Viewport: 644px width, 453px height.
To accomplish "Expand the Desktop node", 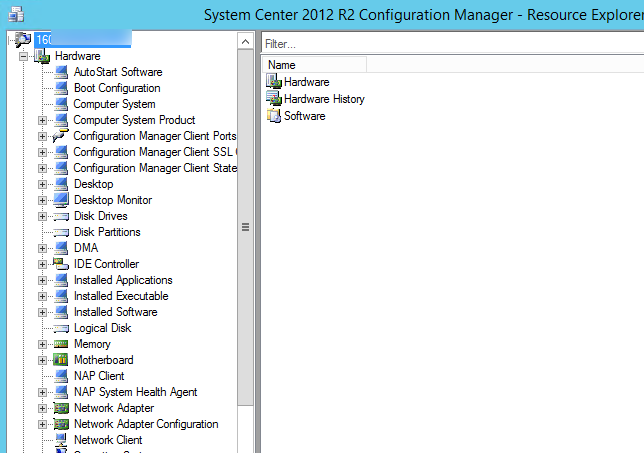I will coord(42,184).
